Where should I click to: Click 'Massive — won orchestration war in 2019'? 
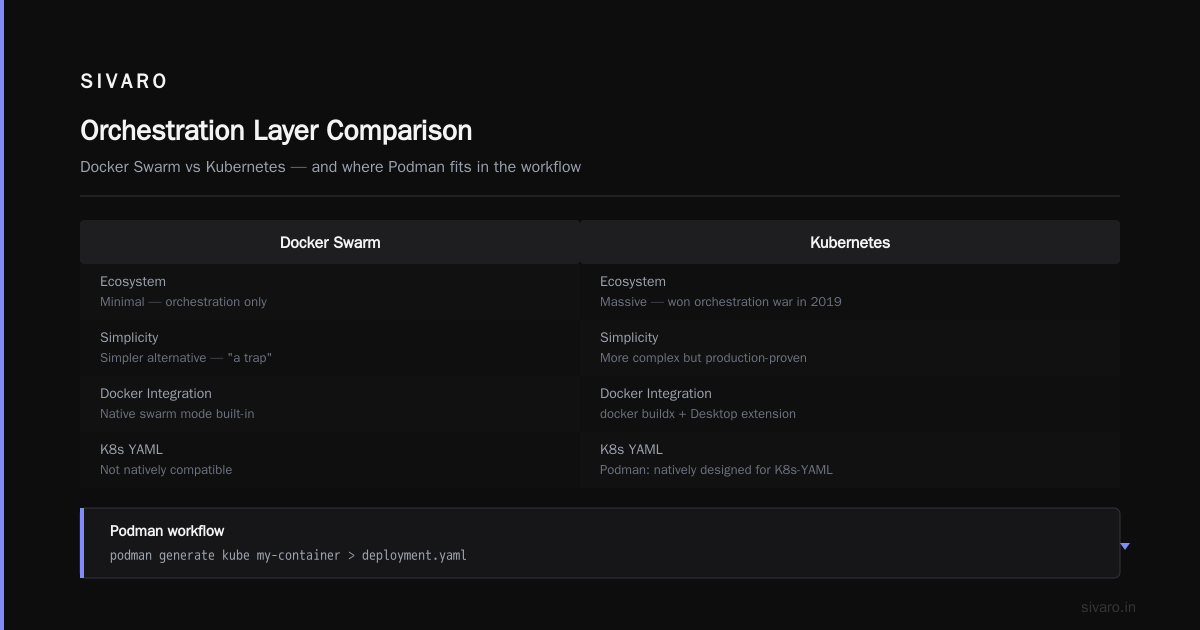(x=720, y=302)
